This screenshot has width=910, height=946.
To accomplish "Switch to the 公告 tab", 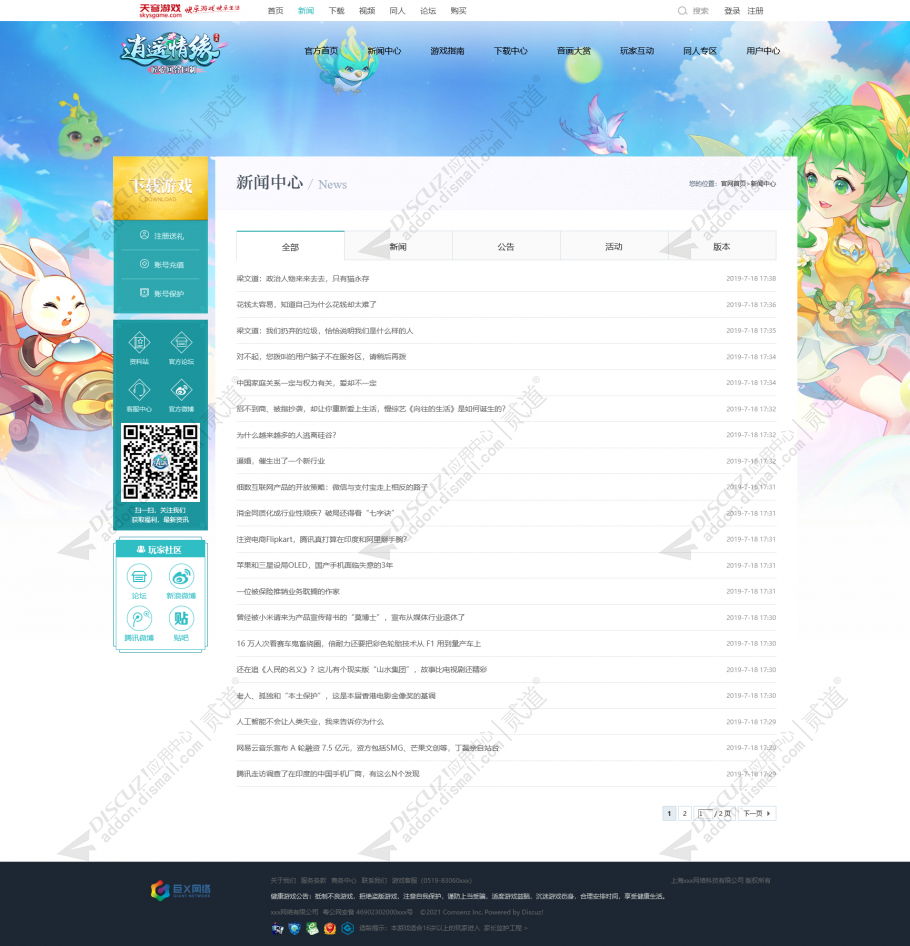I will (x=506, y=247).
